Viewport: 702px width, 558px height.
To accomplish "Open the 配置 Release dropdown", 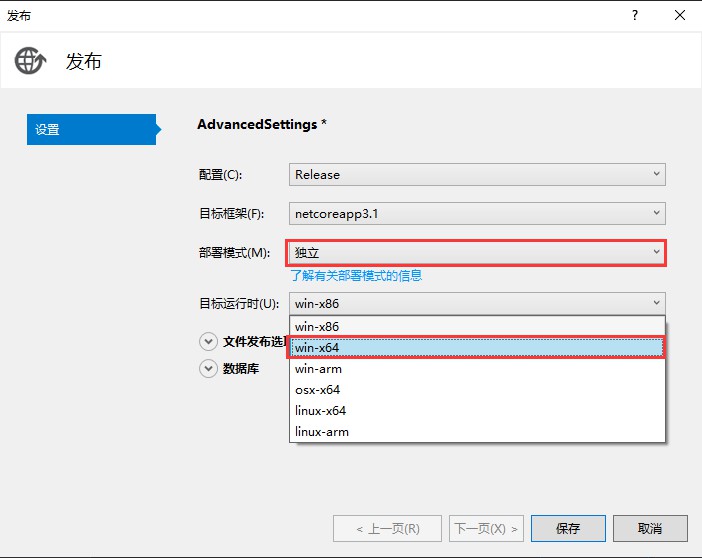I will [x=477, y=175].
